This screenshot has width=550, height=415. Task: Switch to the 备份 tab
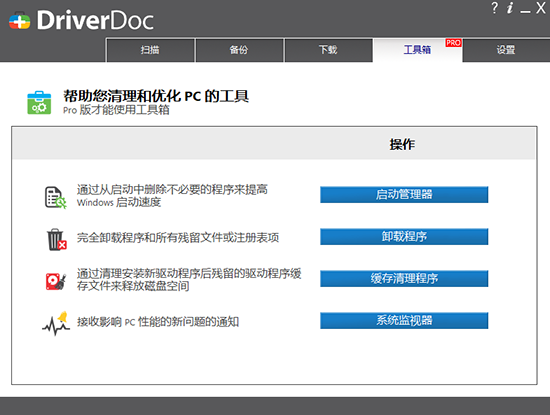coord(239,50)
